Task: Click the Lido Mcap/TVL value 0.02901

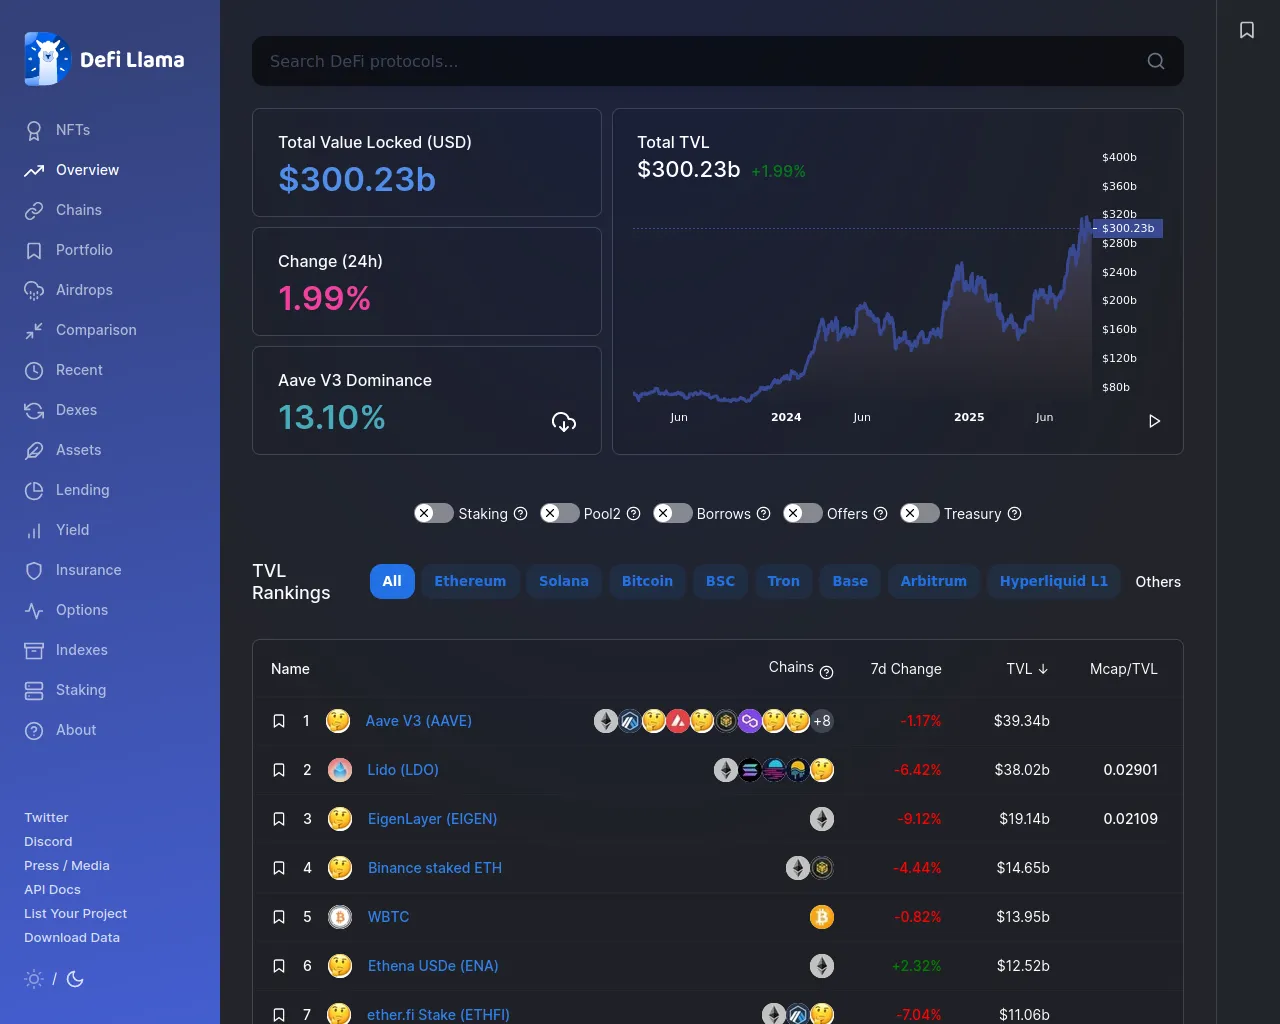Action: point(1131,770)
